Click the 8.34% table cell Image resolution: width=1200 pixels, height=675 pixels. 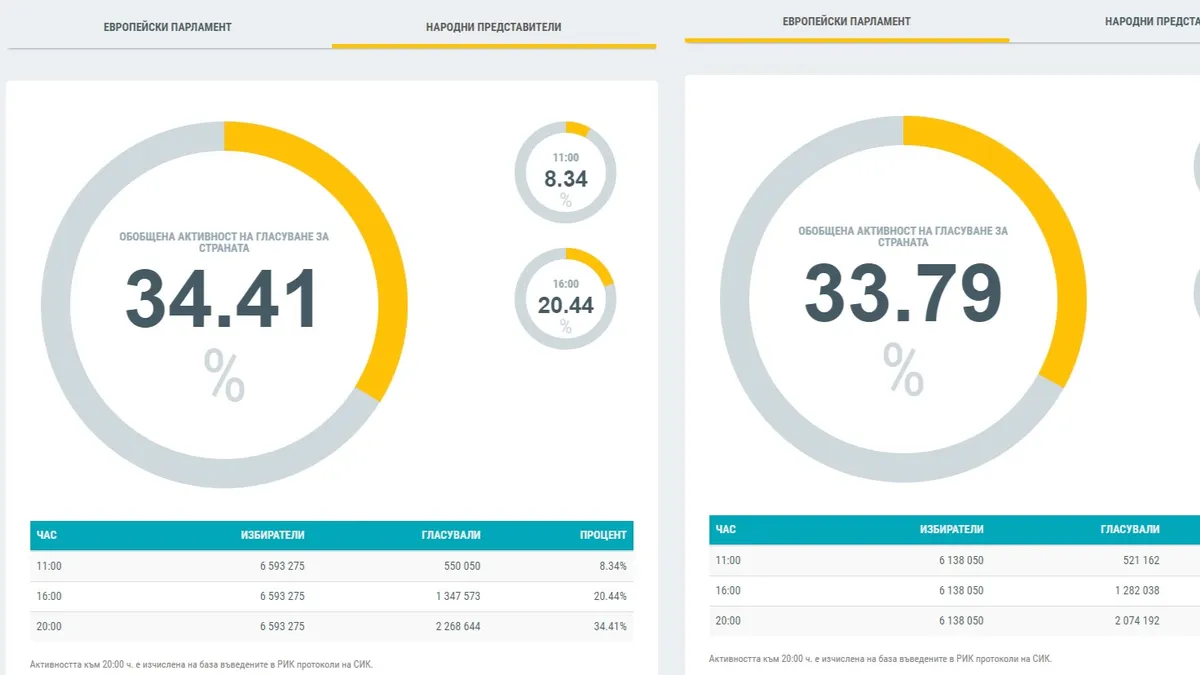coord(611,566)
